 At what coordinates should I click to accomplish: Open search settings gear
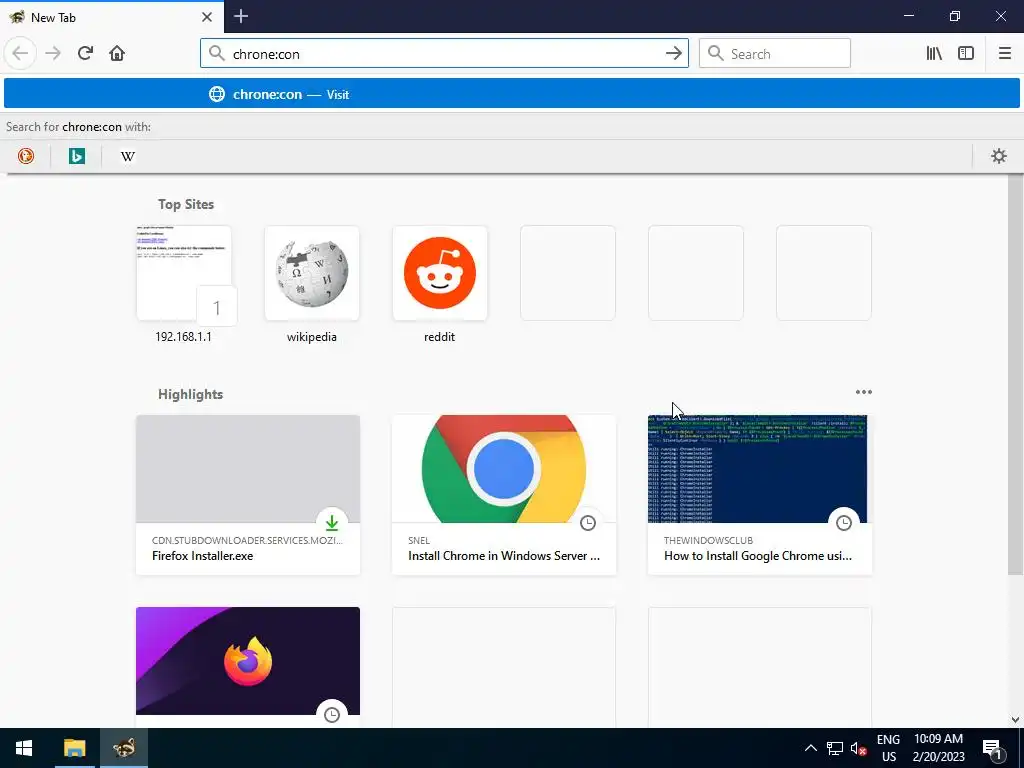pyautogui.click(x=999, y=156)
